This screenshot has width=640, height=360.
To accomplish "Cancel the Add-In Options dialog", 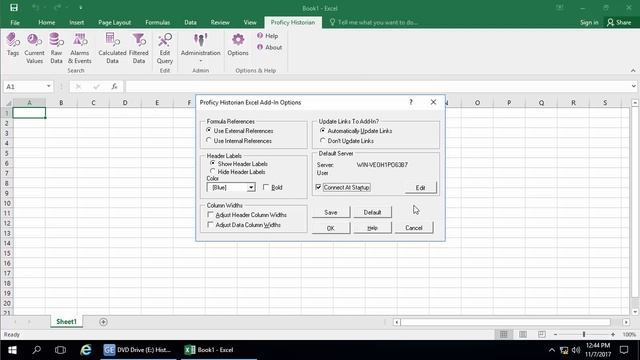I will pos(414,228).
